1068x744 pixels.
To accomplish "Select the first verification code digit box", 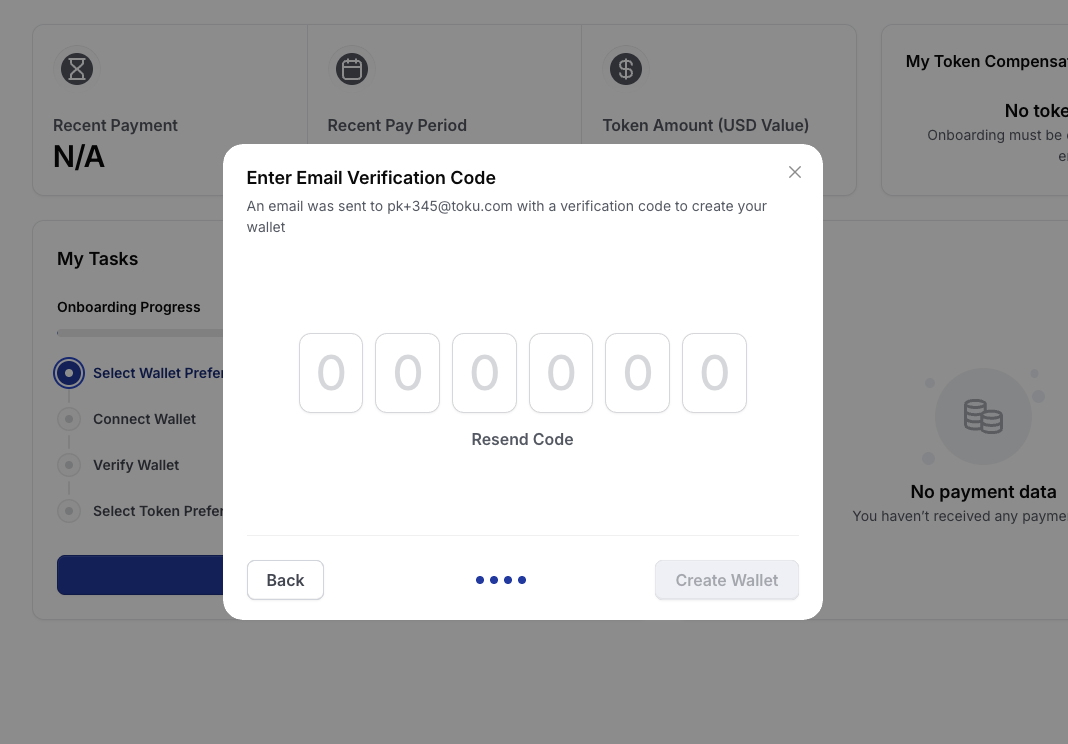I will tap(331, 373).
